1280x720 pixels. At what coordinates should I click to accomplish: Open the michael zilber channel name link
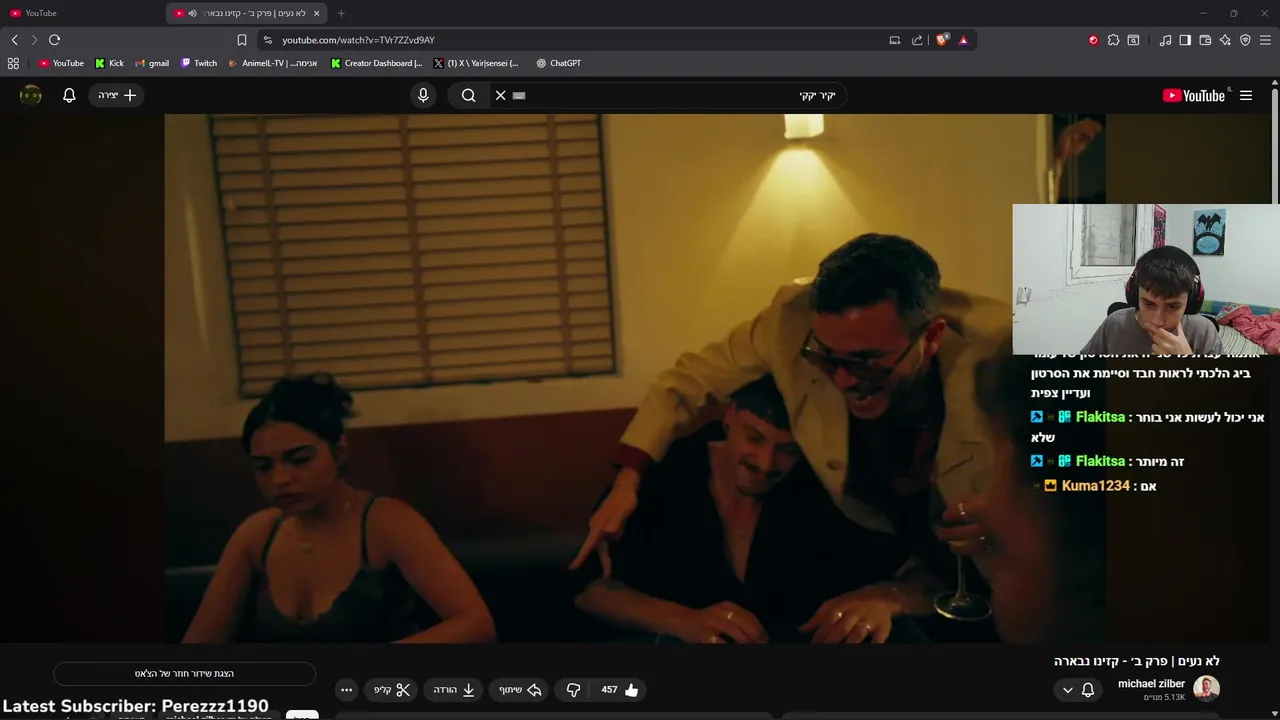1151,684
